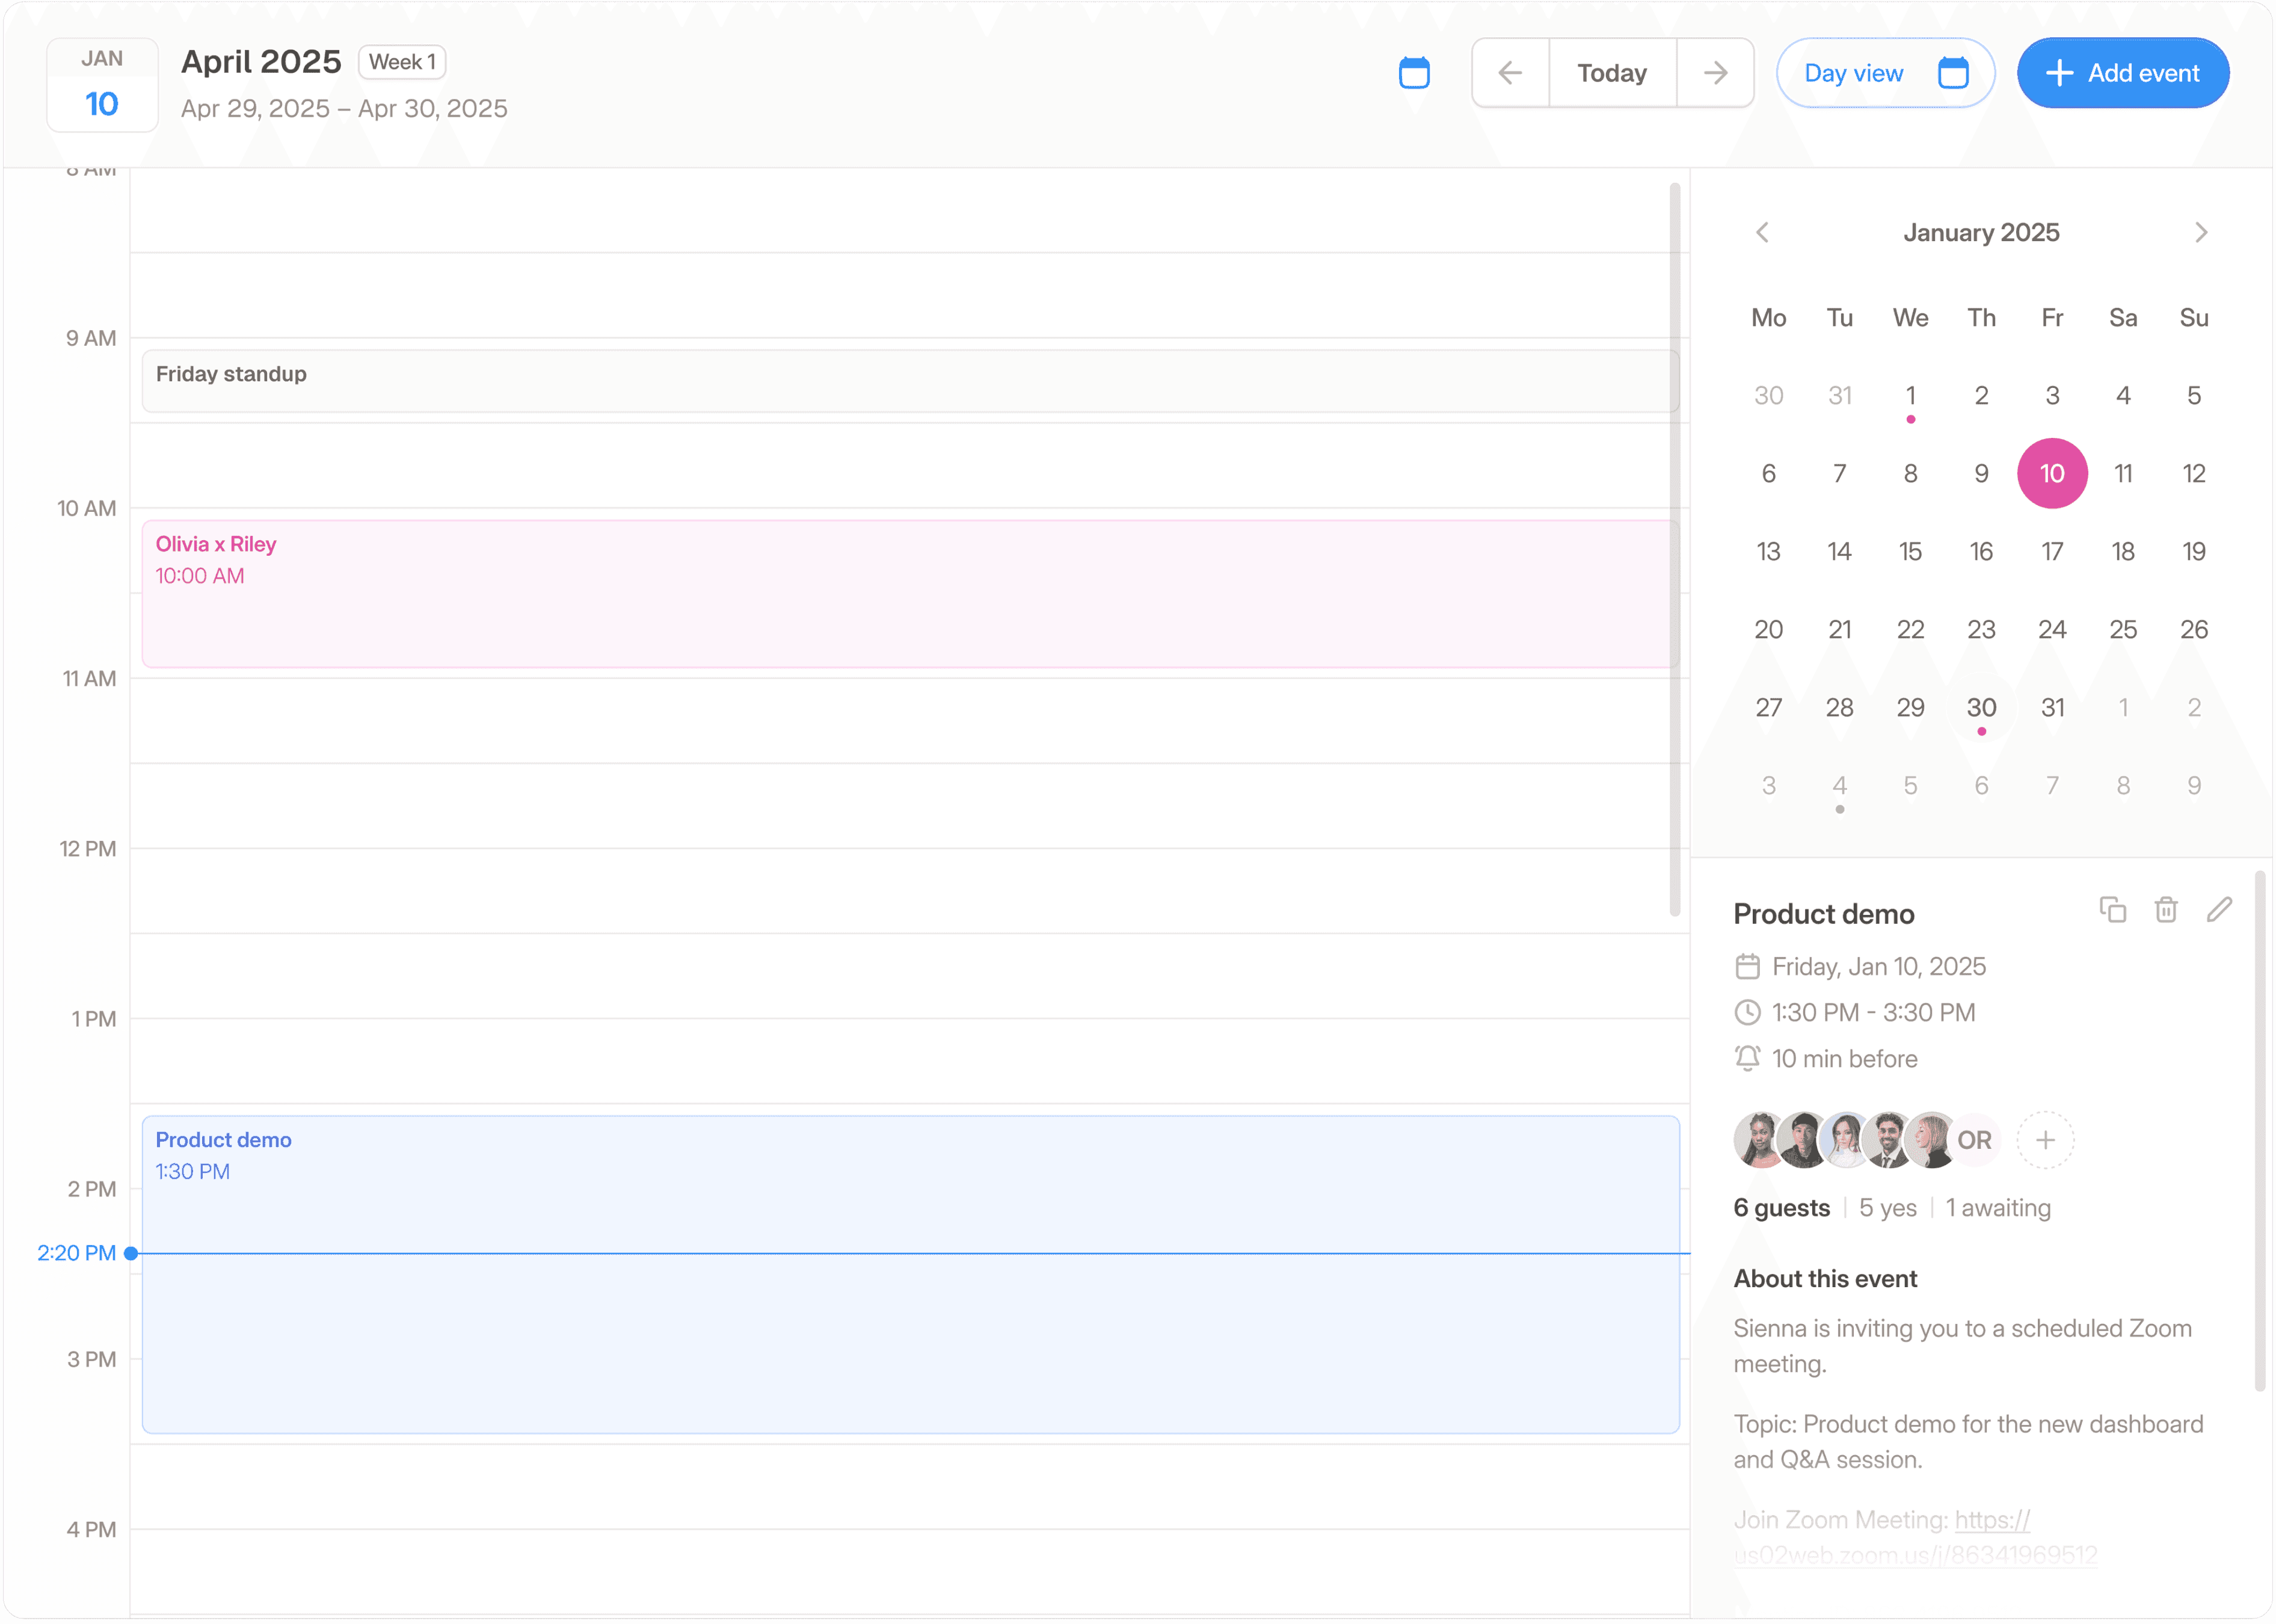Click the first attendee avatar
This screenshot has height=1624, width=2276.
pyautogui.click(x=1757, y=1140)
